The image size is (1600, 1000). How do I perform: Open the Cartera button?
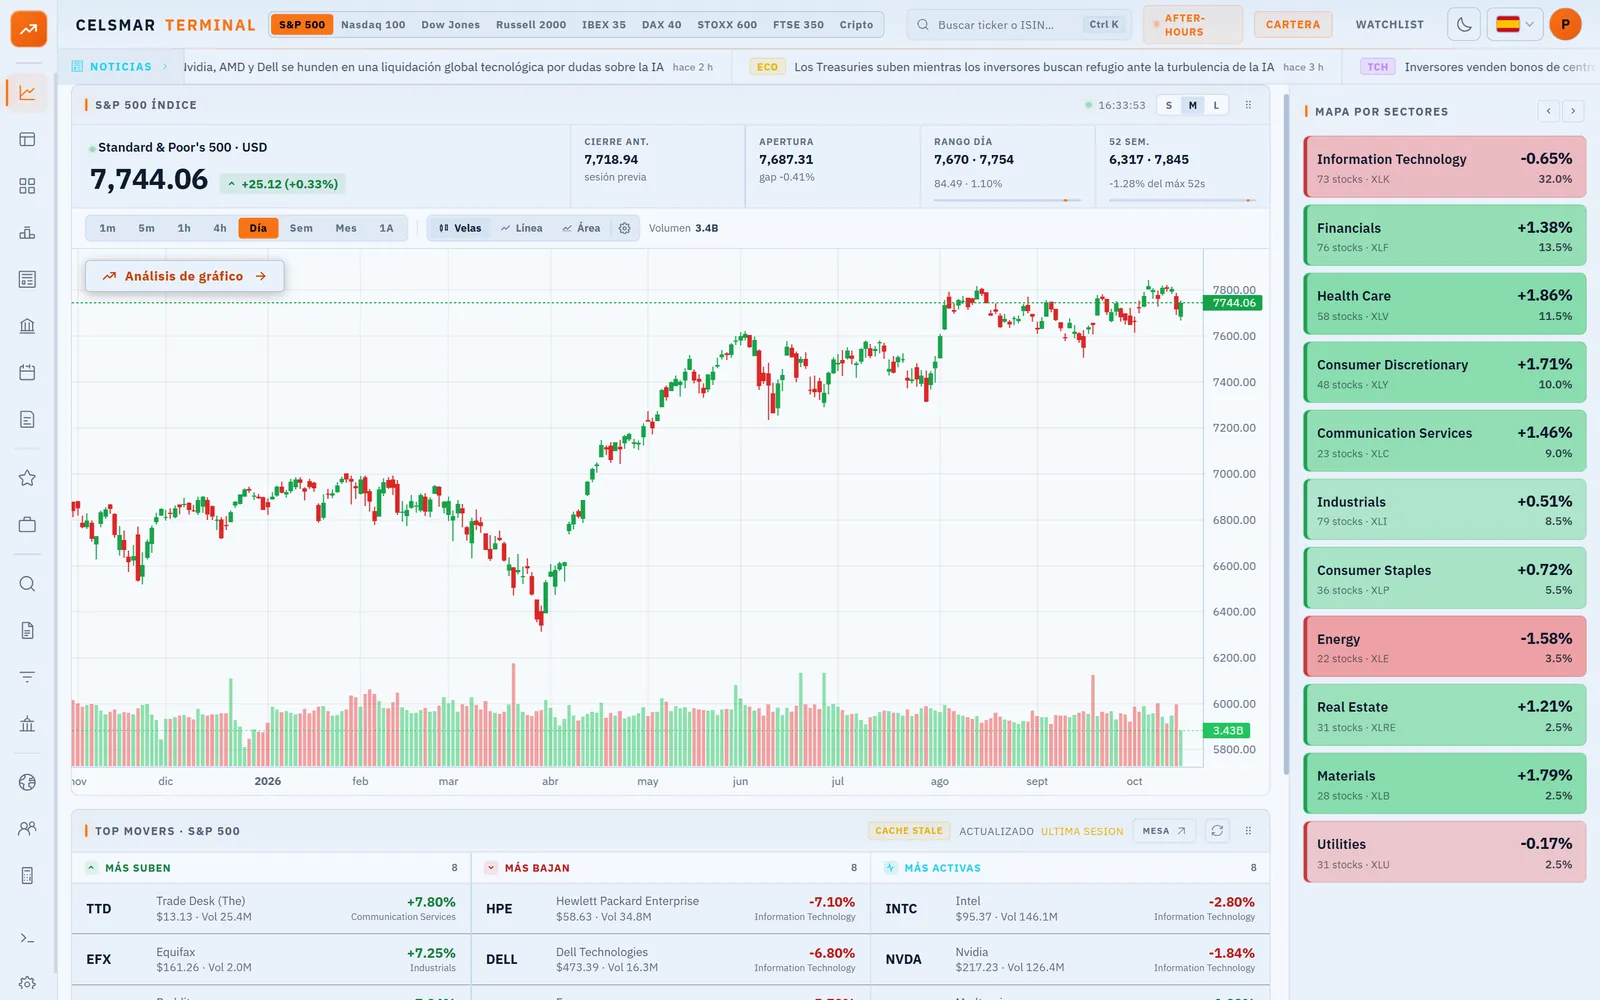click(1293, 25)
